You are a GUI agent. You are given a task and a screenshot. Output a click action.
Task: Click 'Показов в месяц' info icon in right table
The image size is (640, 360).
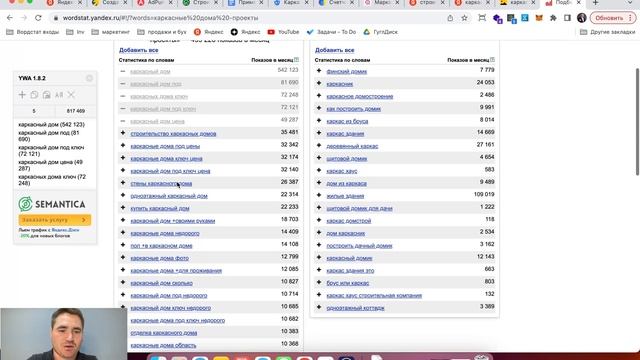(492, 60)
